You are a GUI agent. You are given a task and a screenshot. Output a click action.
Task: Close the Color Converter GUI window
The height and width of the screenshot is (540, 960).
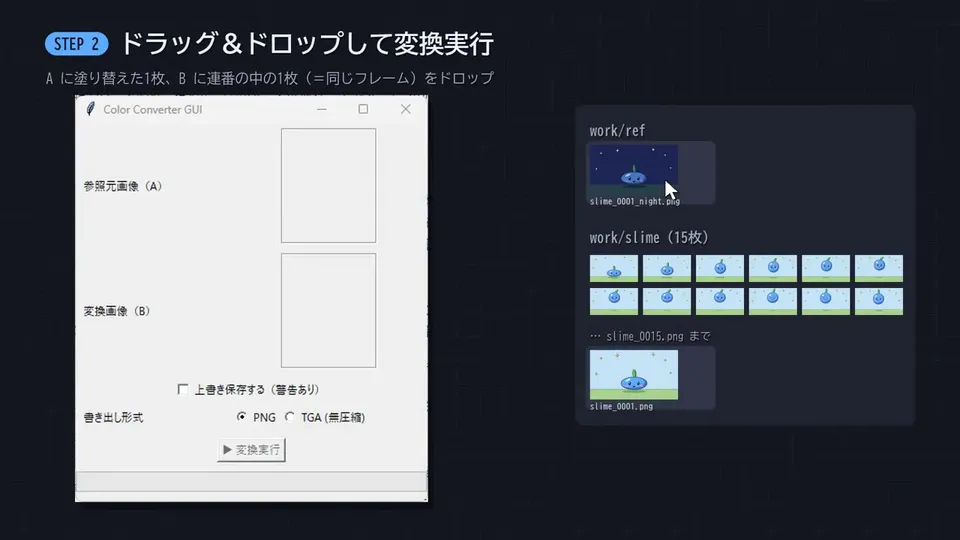405,109
